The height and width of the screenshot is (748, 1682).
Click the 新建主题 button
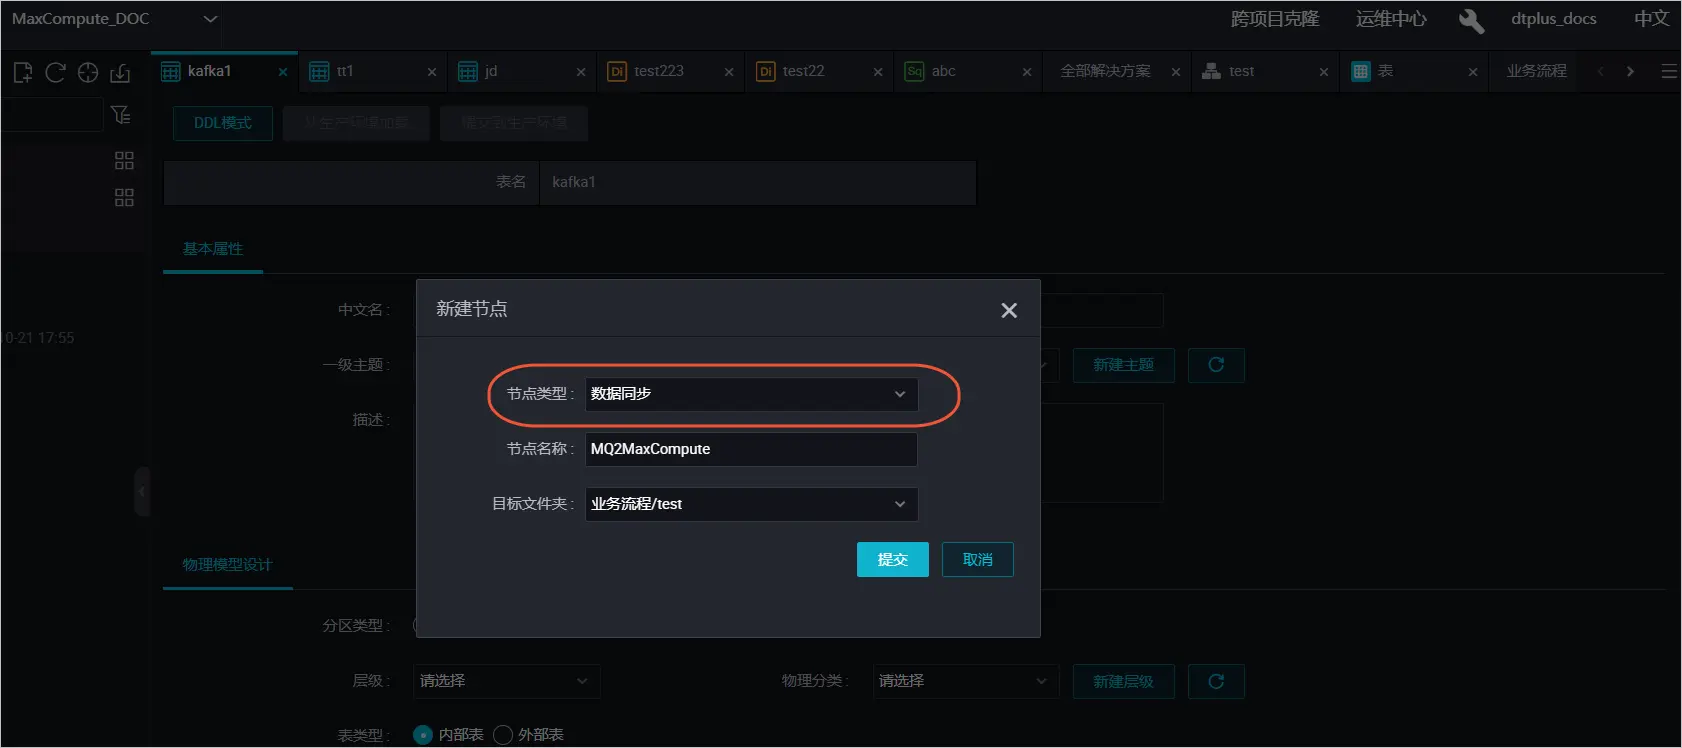coord(1124,365)
